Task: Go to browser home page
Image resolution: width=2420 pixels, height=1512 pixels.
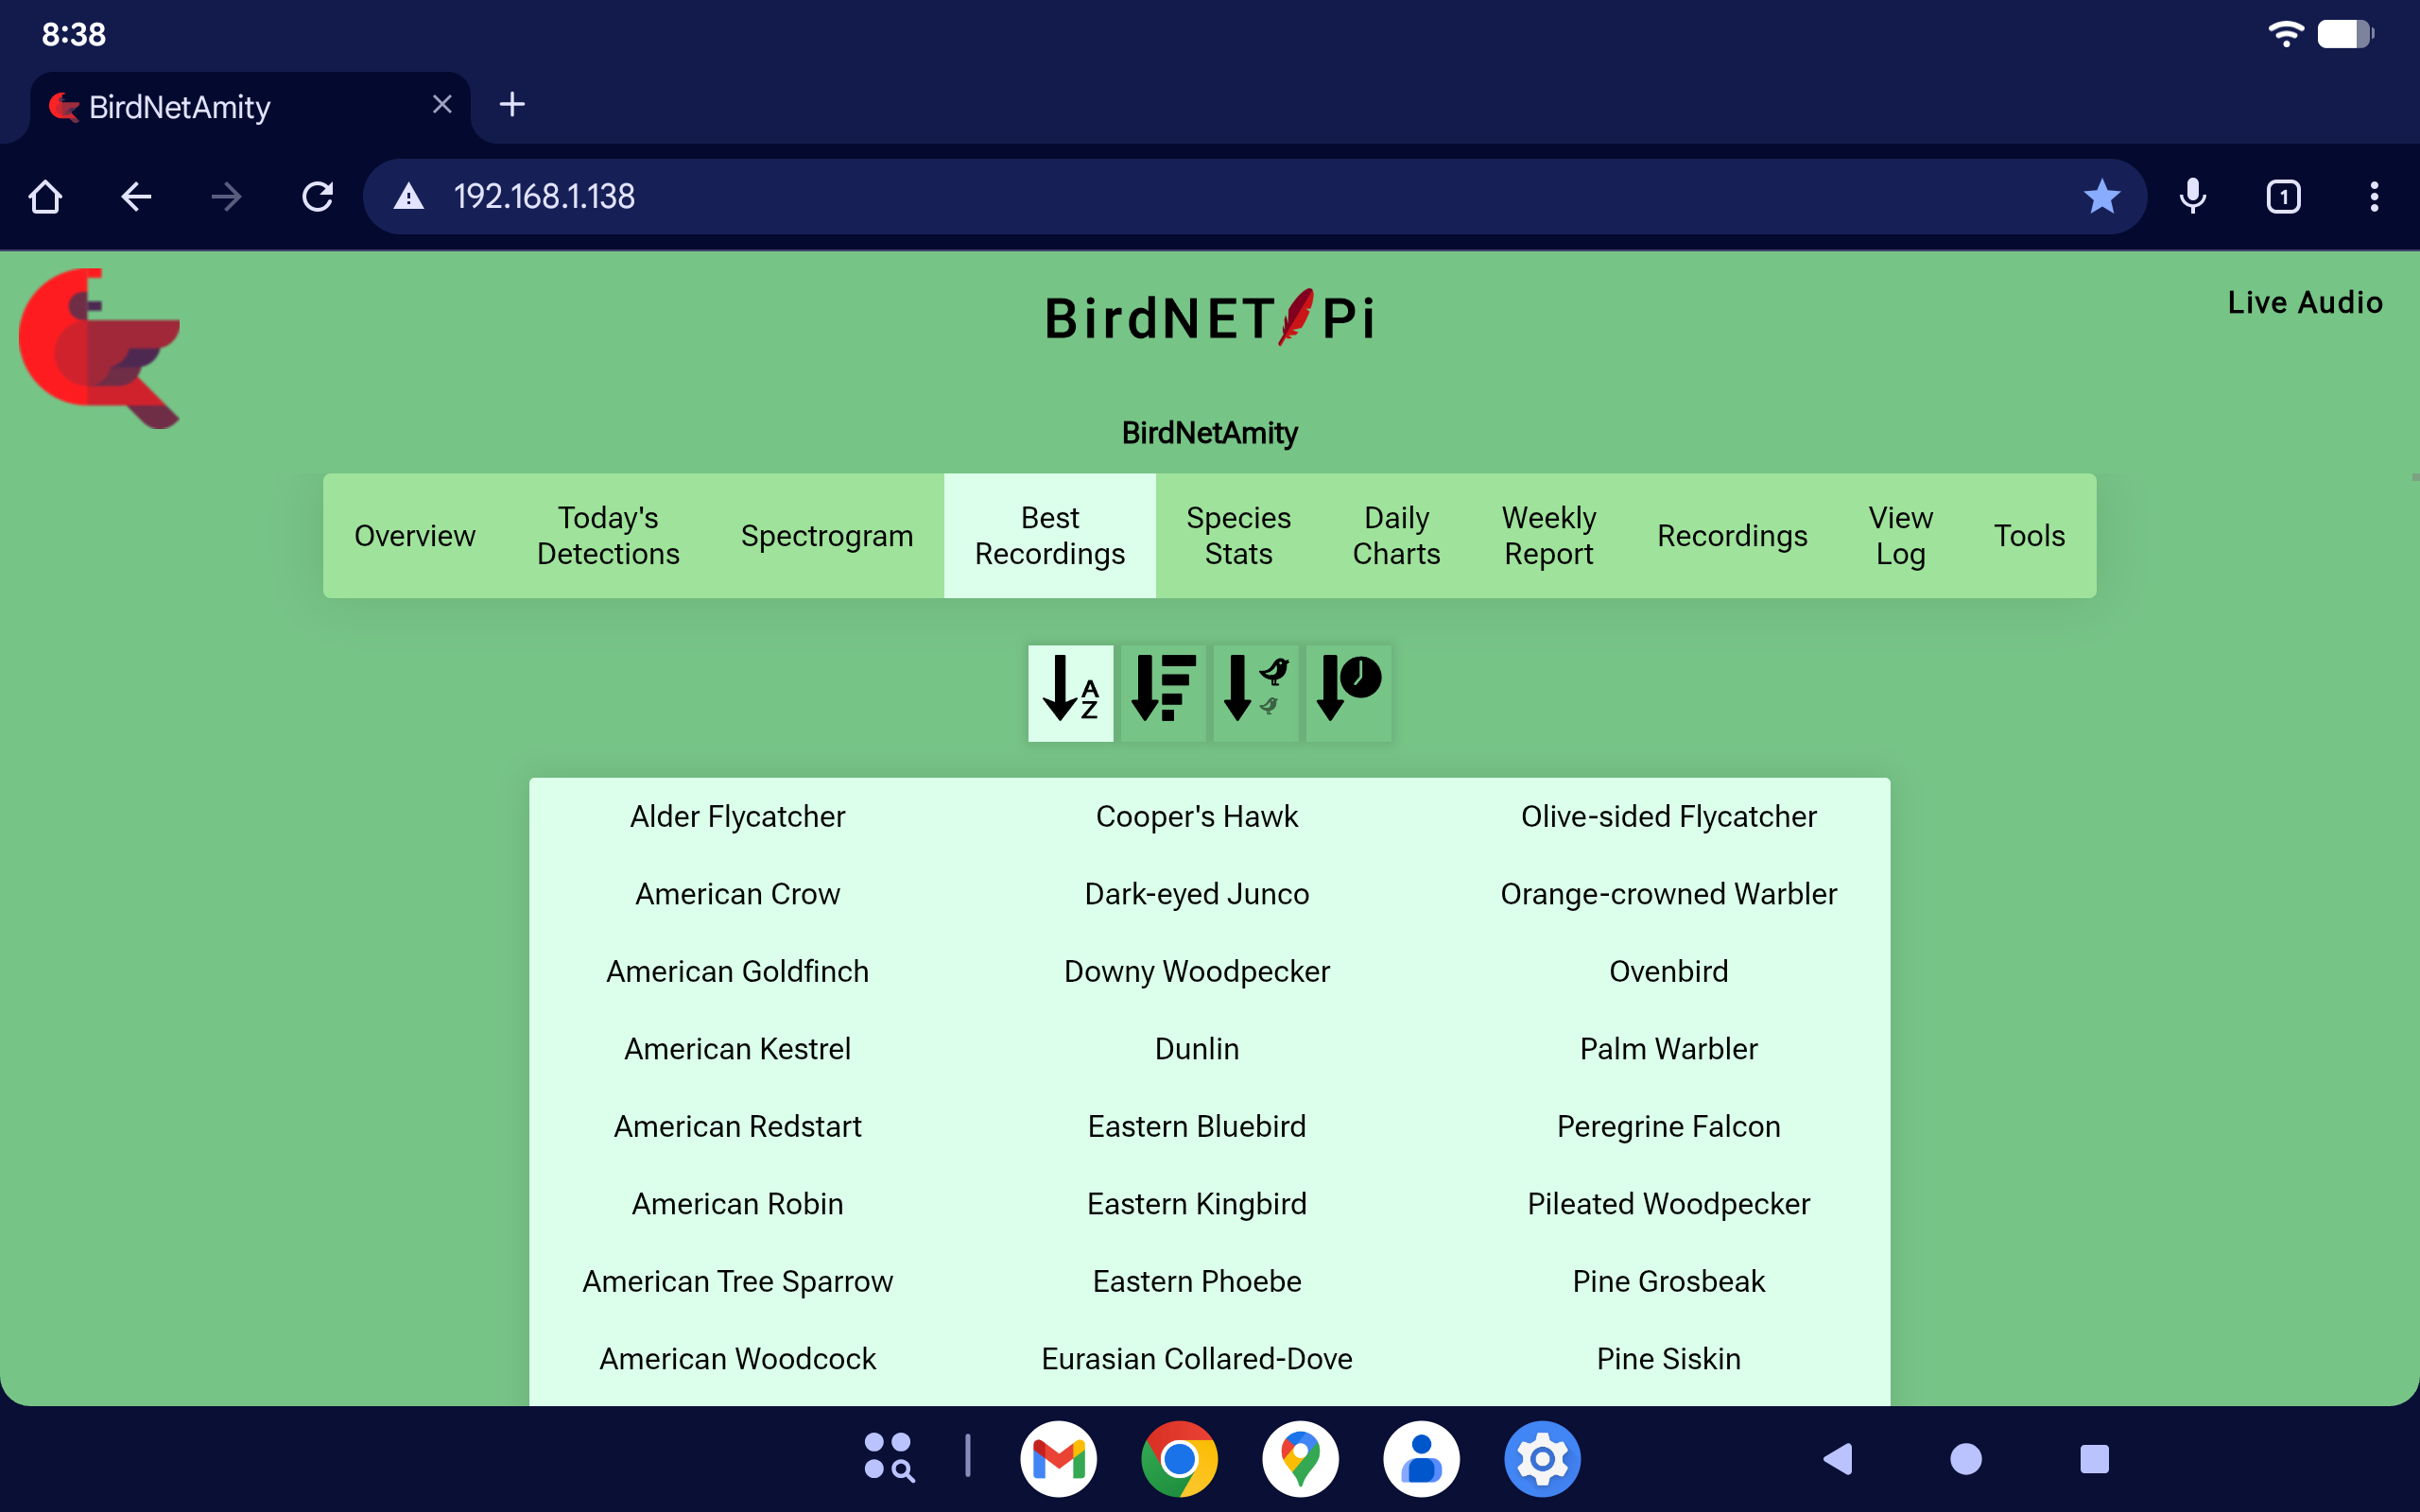Action: [46, 197]
